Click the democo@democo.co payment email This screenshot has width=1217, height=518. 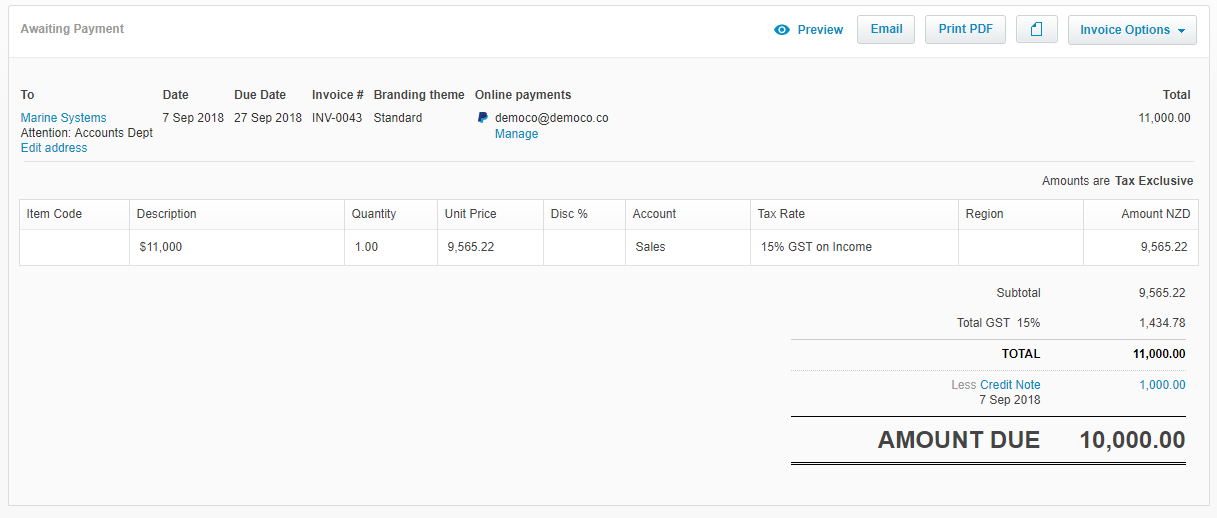point(551,118)
